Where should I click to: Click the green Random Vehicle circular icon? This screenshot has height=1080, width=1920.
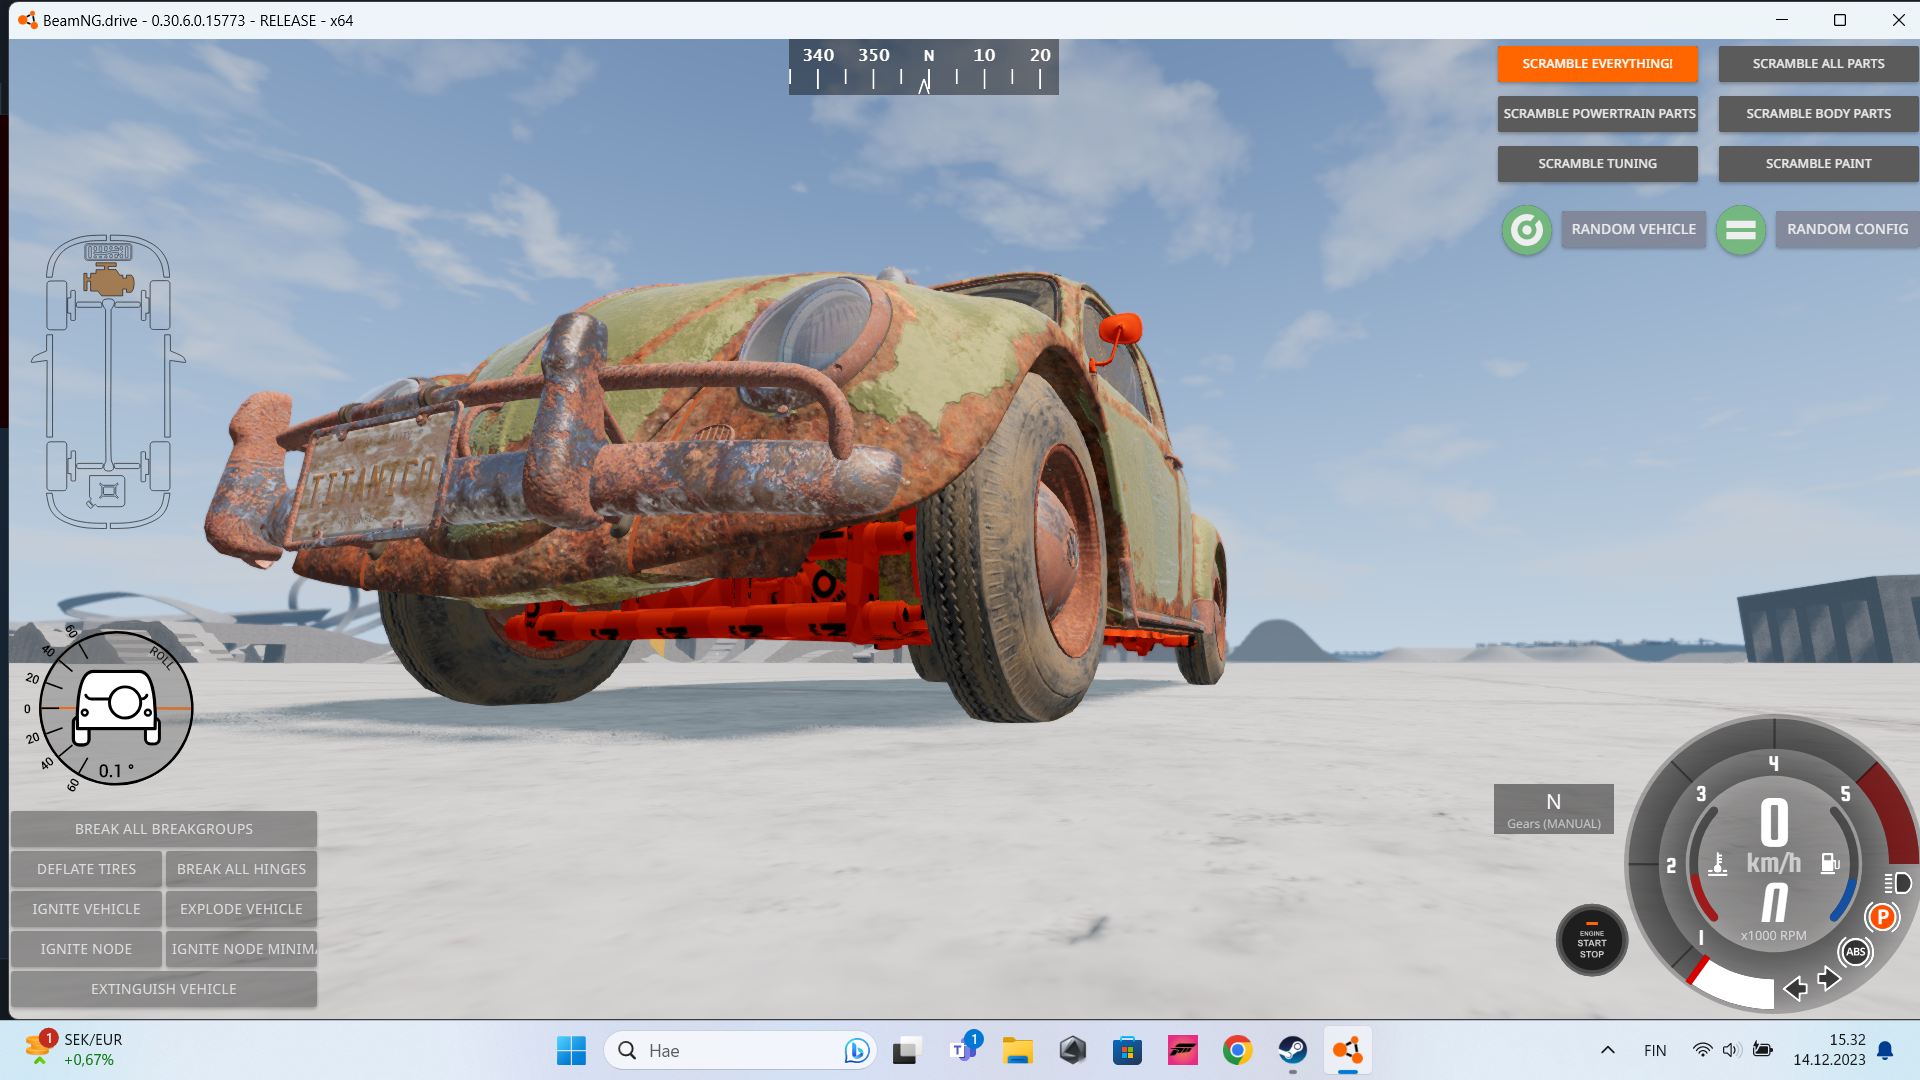1526,230
